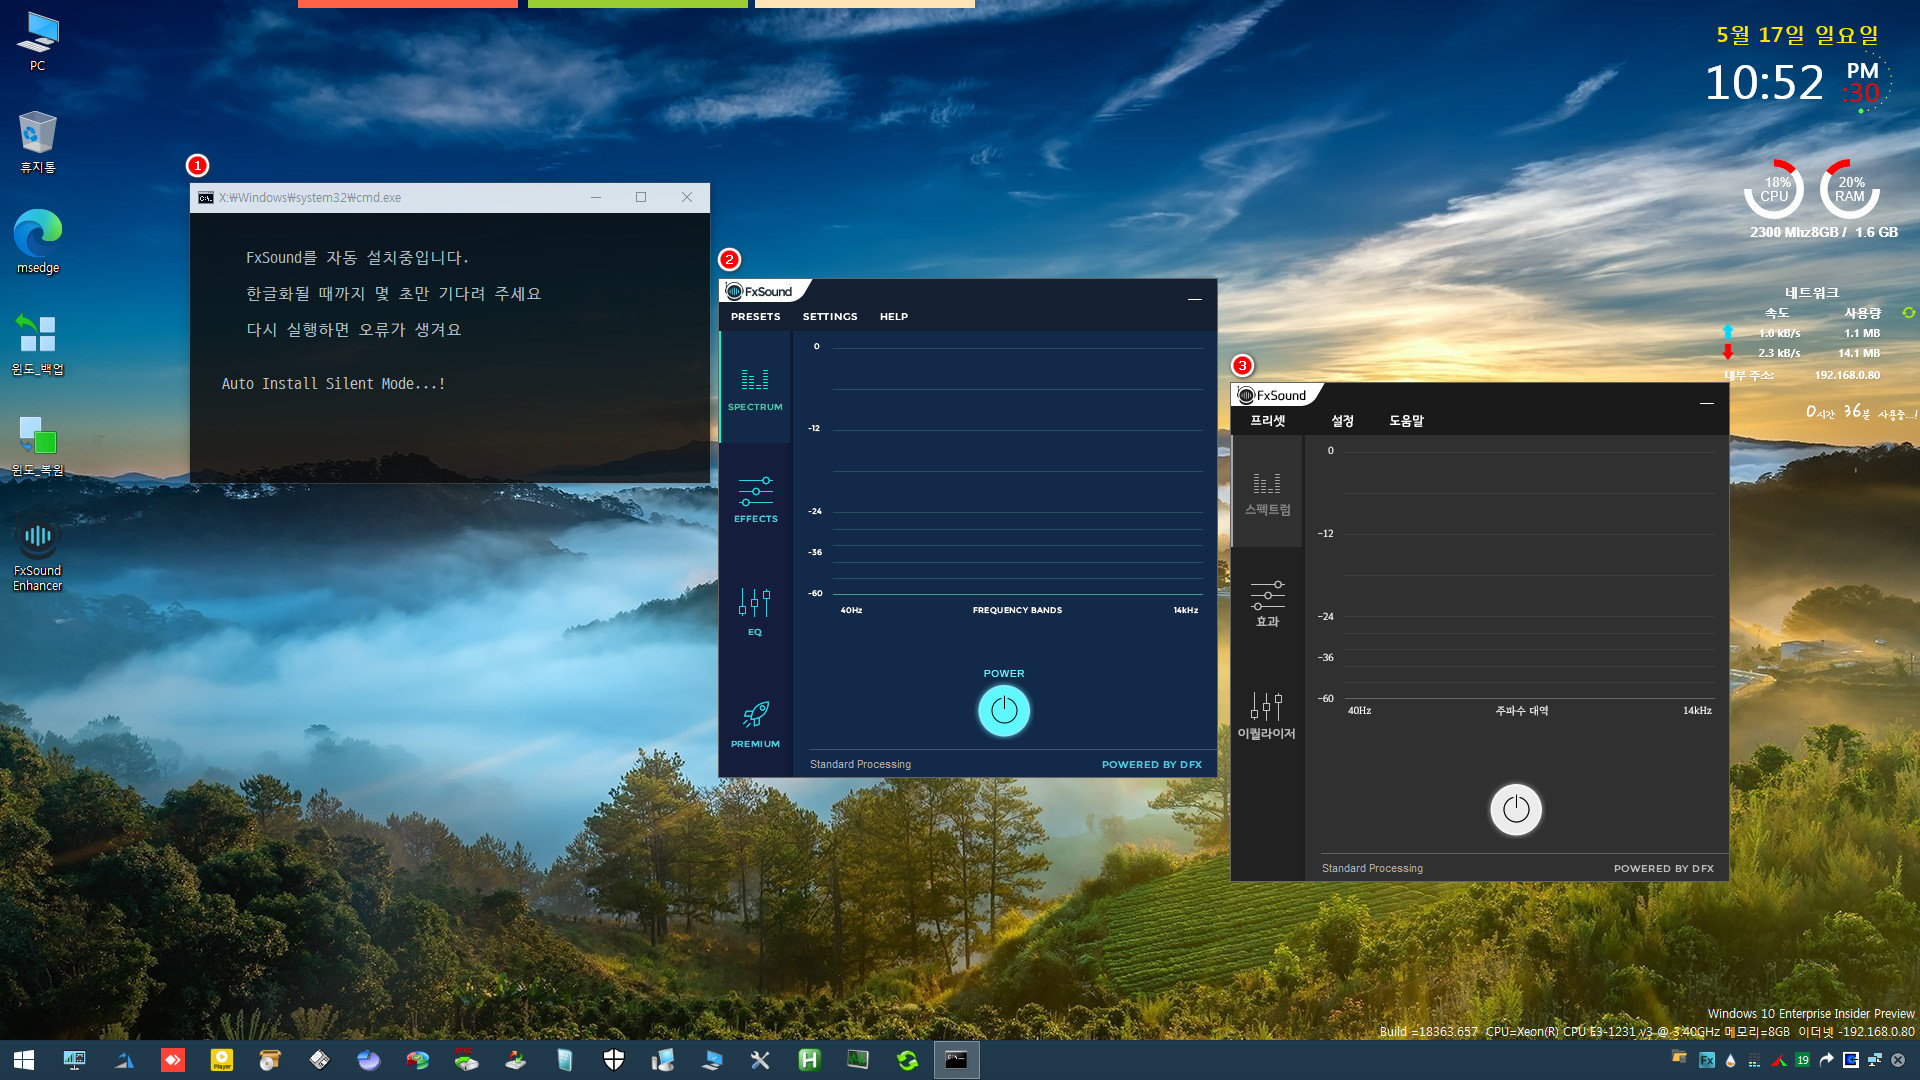
Task: Click HELP button in FxSound English
Action: 893,316
